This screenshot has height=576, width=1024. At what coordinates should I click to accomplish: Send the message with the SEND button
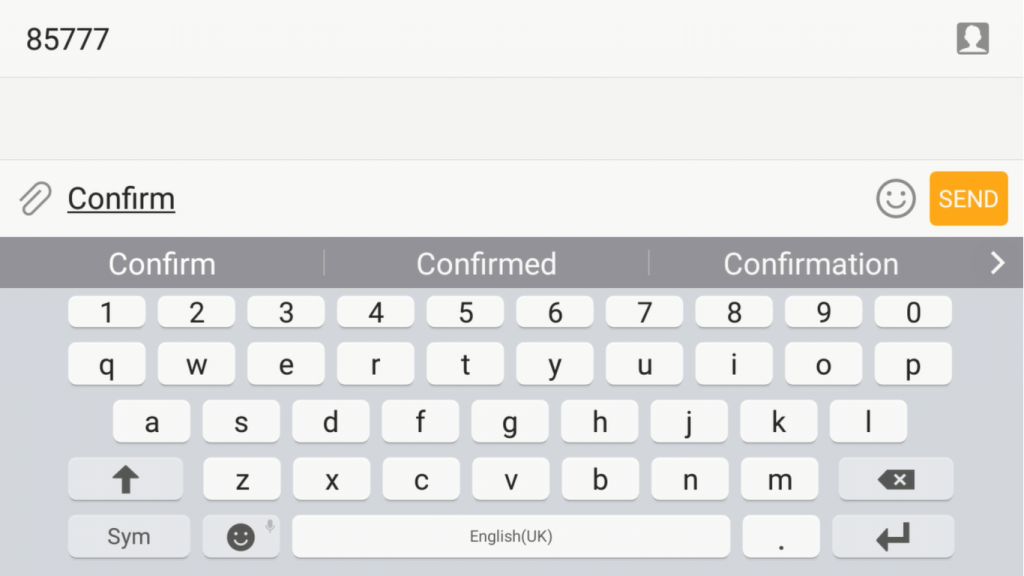(968, 199)
